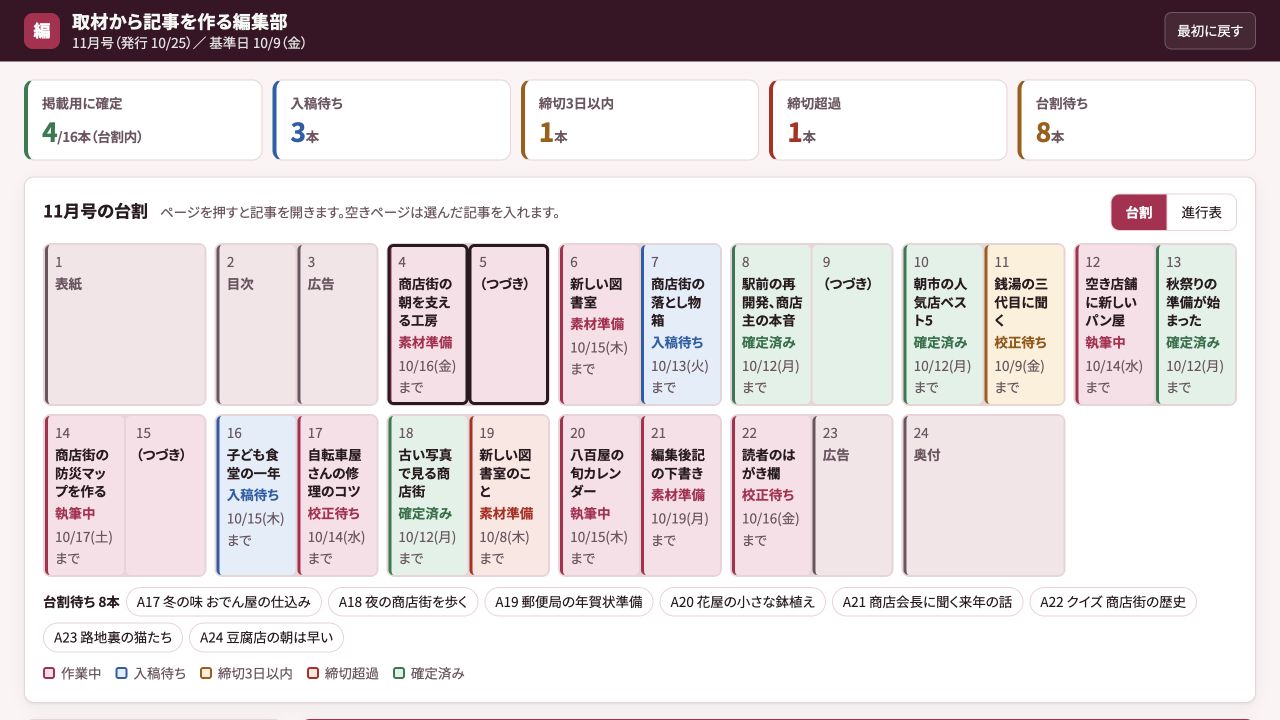This screenshot has width=1280, height=720.
Task: Open page 10 朝市の人気店ベスト5
Action: pos(943,325)
